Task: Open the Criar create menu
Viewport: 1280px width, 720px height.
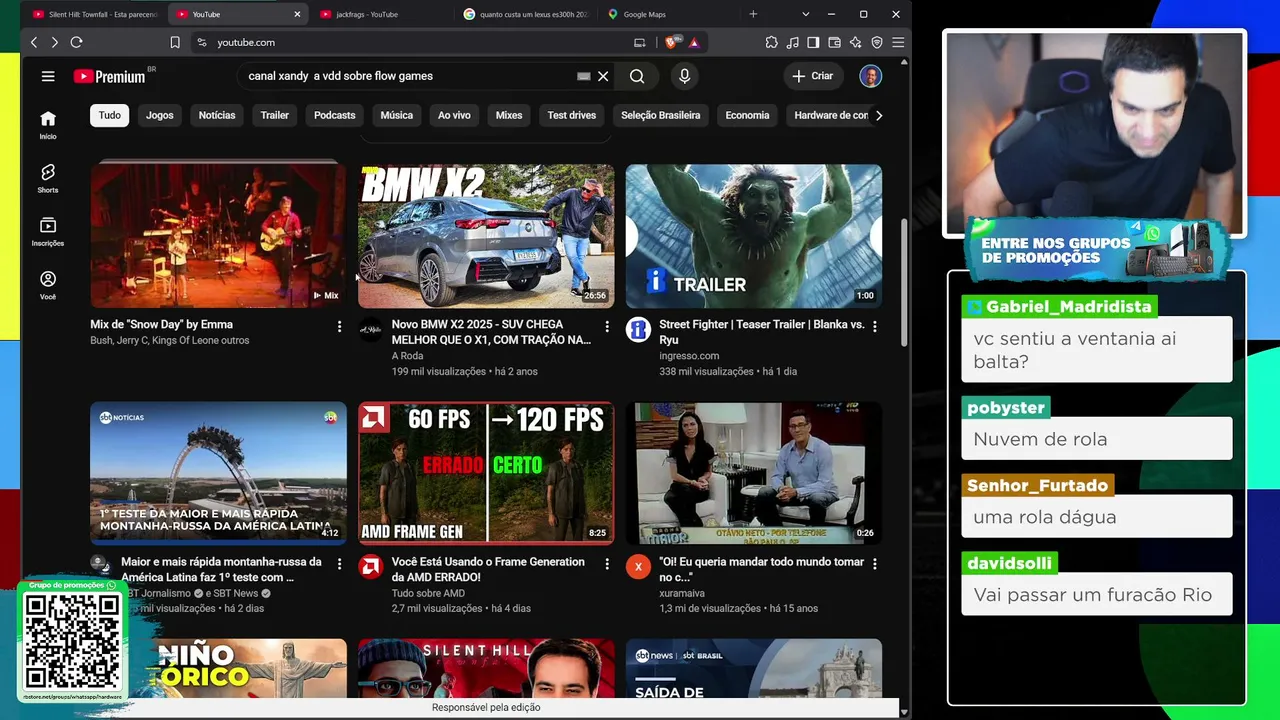Action: pos(812,76)
